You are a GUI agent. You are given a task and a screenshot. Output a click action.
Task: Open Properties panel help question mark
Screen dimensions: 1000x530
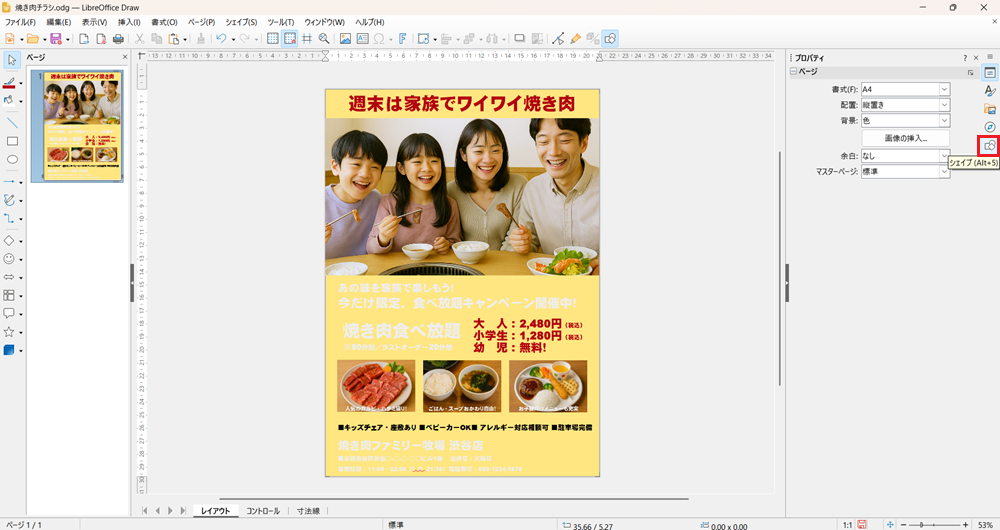(965, 58)
